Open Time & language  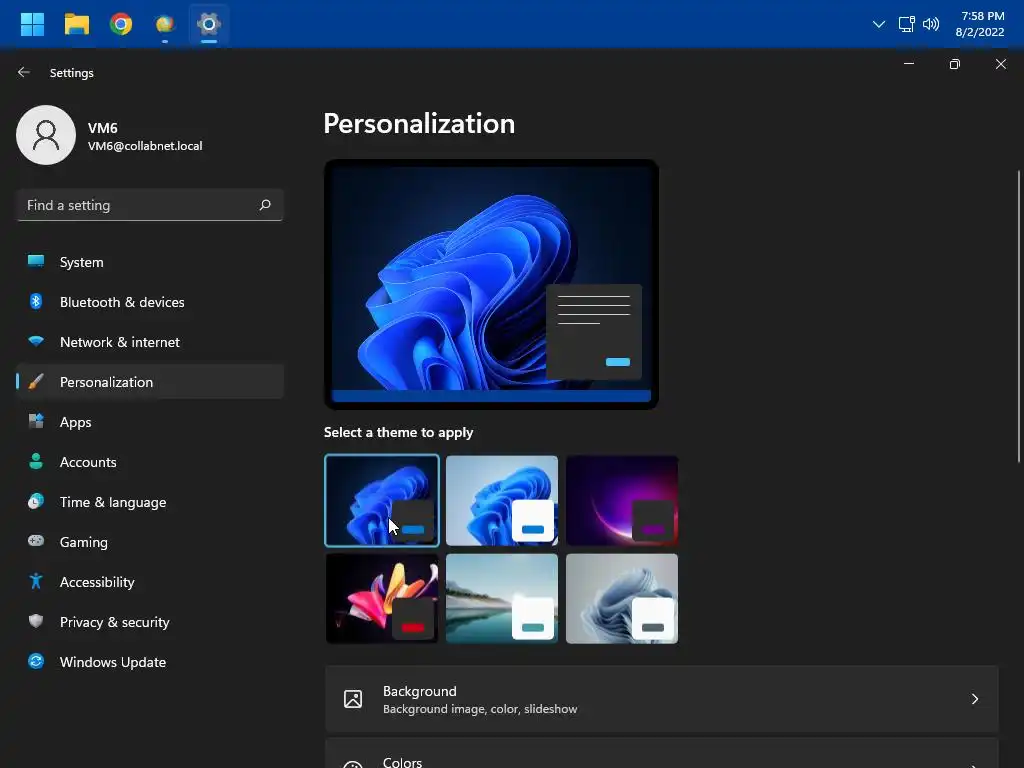tap(150, 502)
